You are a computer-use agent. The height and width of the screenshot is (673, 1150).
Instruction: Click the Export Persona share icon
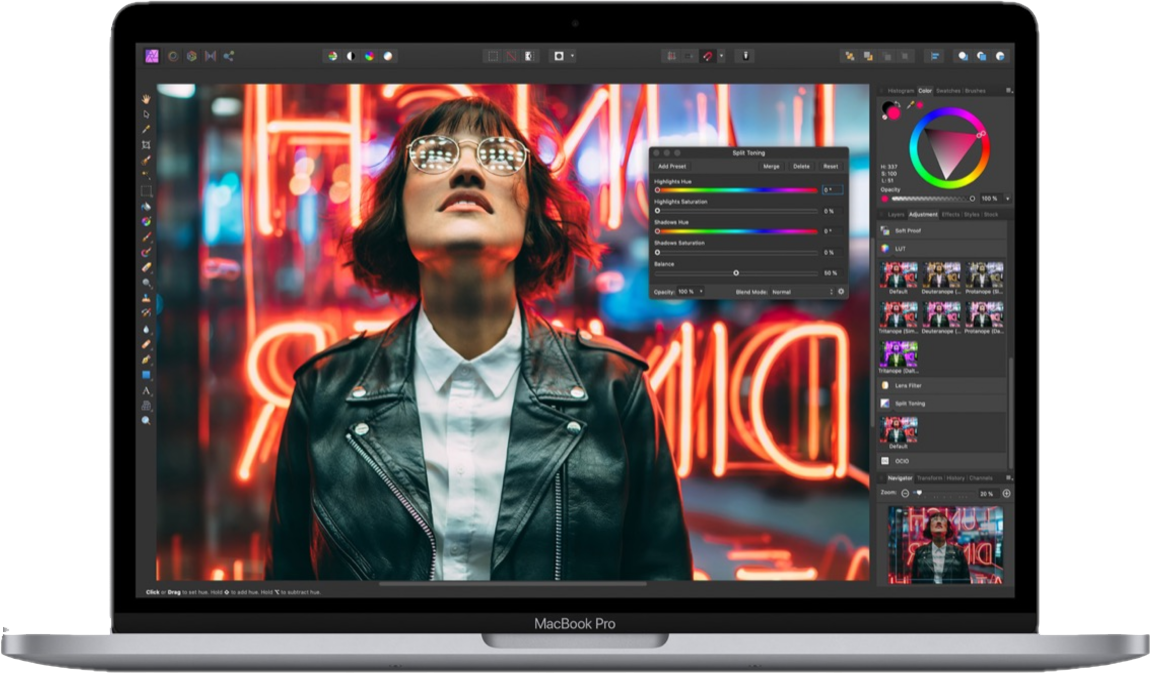tap(228, 56)
